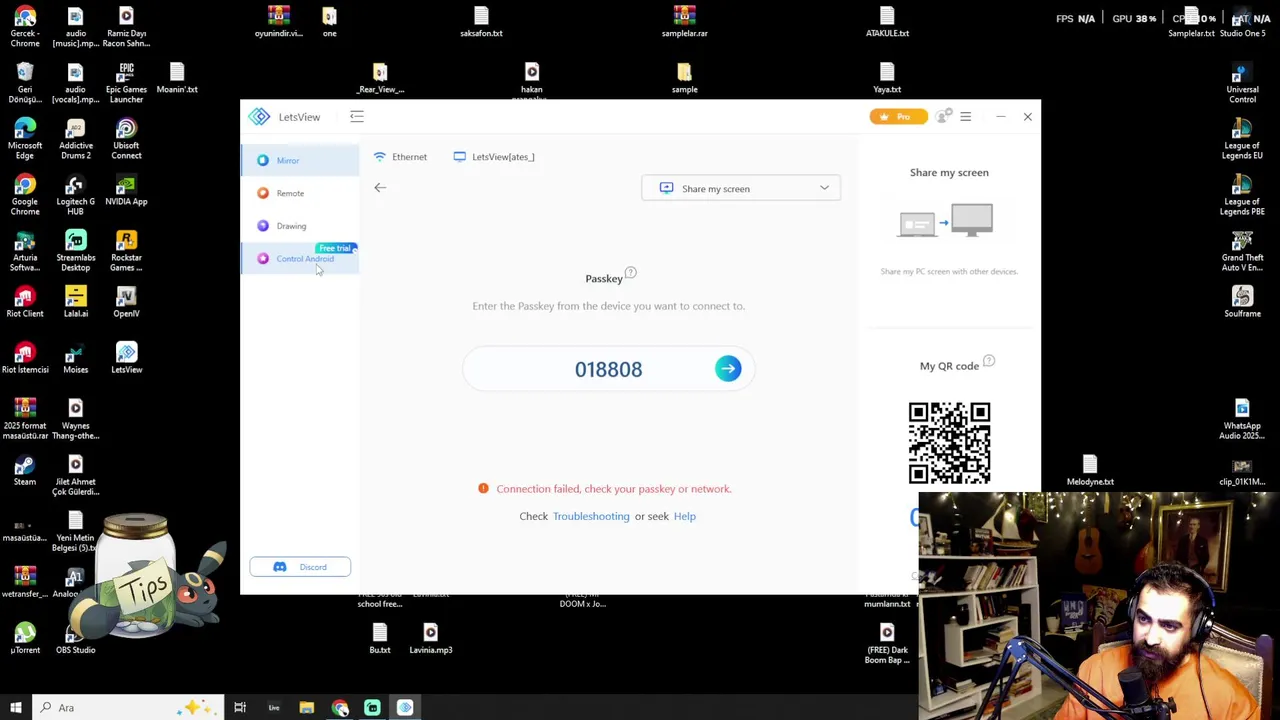Select the Universal Control desktop icon
The width and height of the screenshot is (1280, 720).
click(1242, 82)
